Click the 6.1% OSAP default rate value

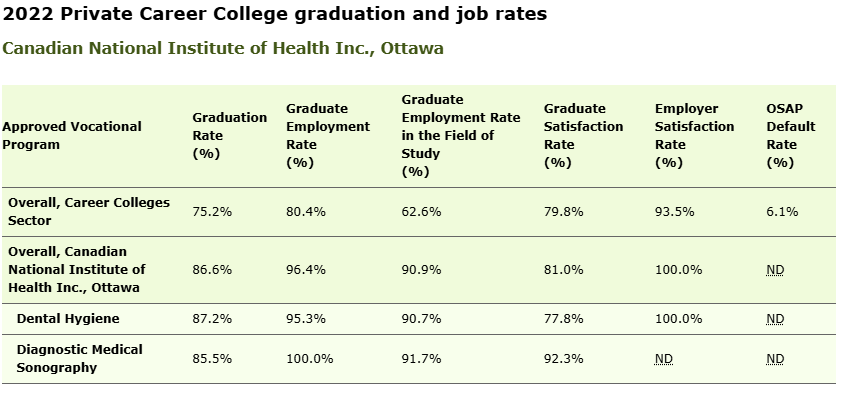[x=782, y=212]
